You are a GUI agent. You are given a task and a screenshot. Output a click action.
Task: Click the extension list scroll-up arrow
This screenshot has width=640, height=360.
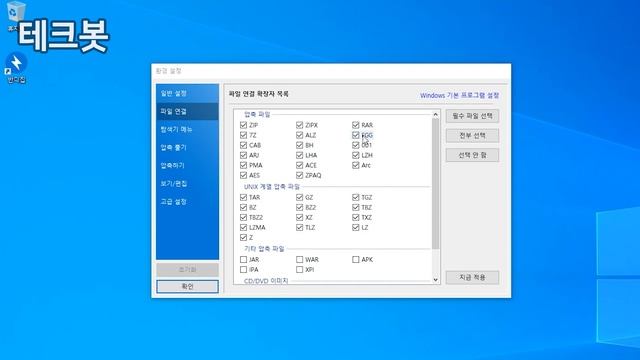click(436, 115)
